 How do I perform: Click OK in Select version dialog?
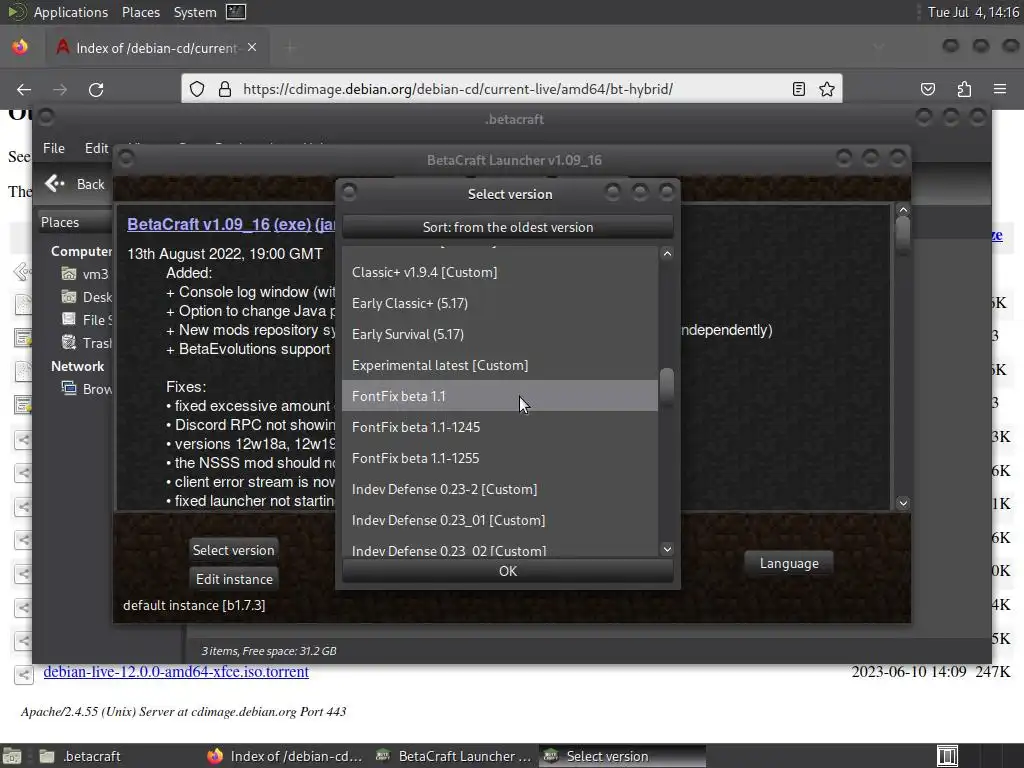point(507,571)
